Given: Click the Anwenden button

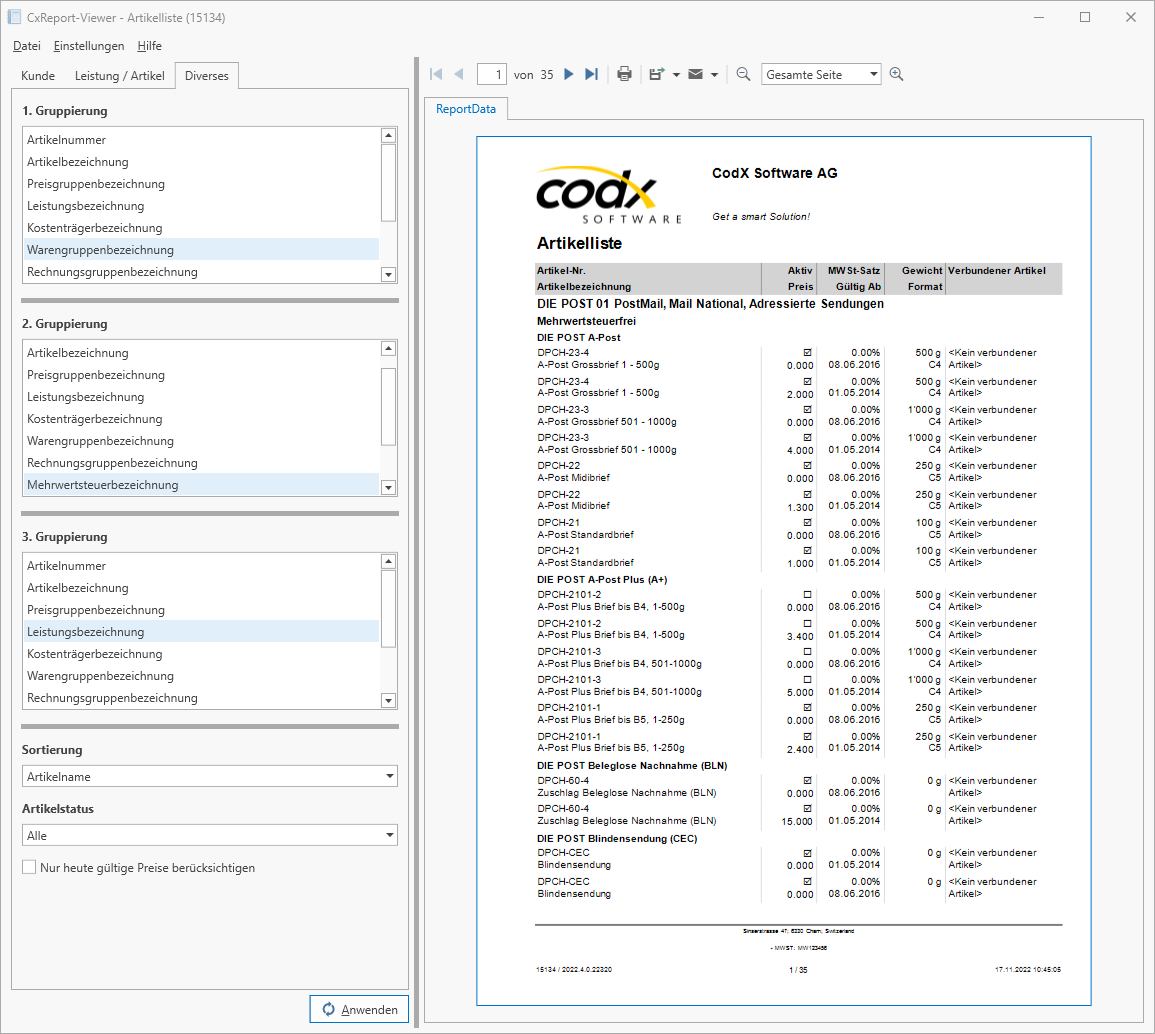Looking at the screenshot, I should pos(359,1009).
